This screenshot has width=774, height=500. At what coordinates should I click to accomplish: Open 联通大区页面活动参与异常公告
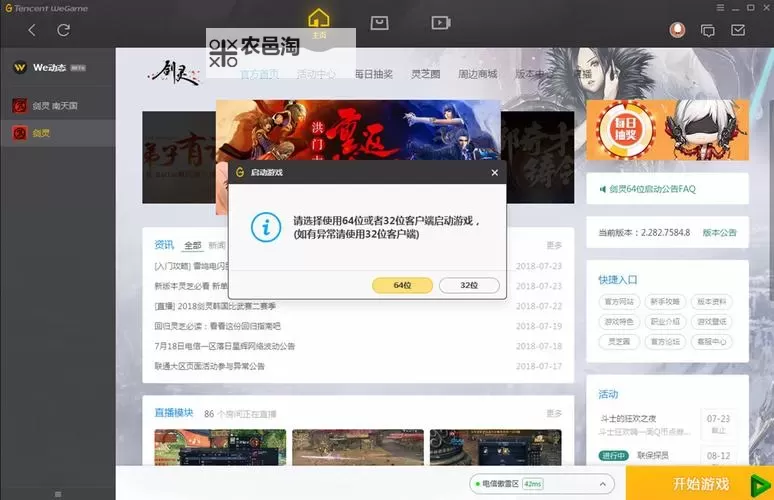(x=209, y=366)
